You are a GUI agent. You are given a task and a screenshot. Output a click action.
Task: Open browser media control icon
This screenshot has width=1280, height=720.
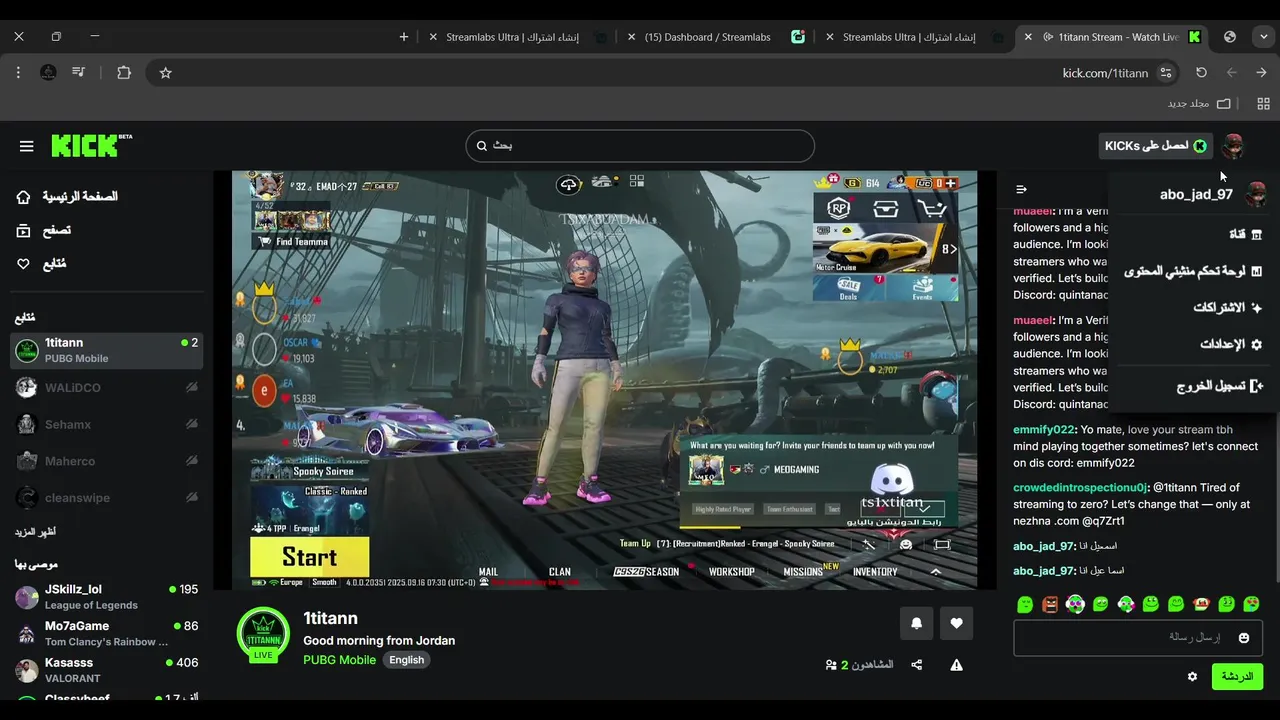point(79,73)
